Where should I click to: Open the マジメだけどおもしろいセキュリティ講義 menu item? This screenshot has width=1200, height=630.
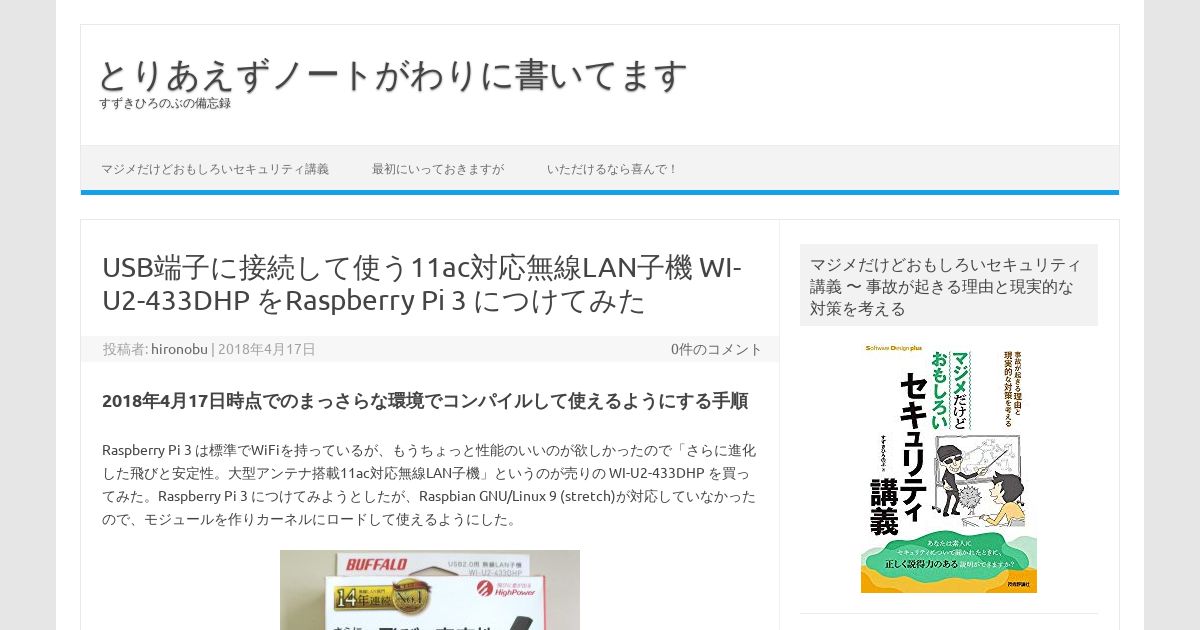[215, 169]
